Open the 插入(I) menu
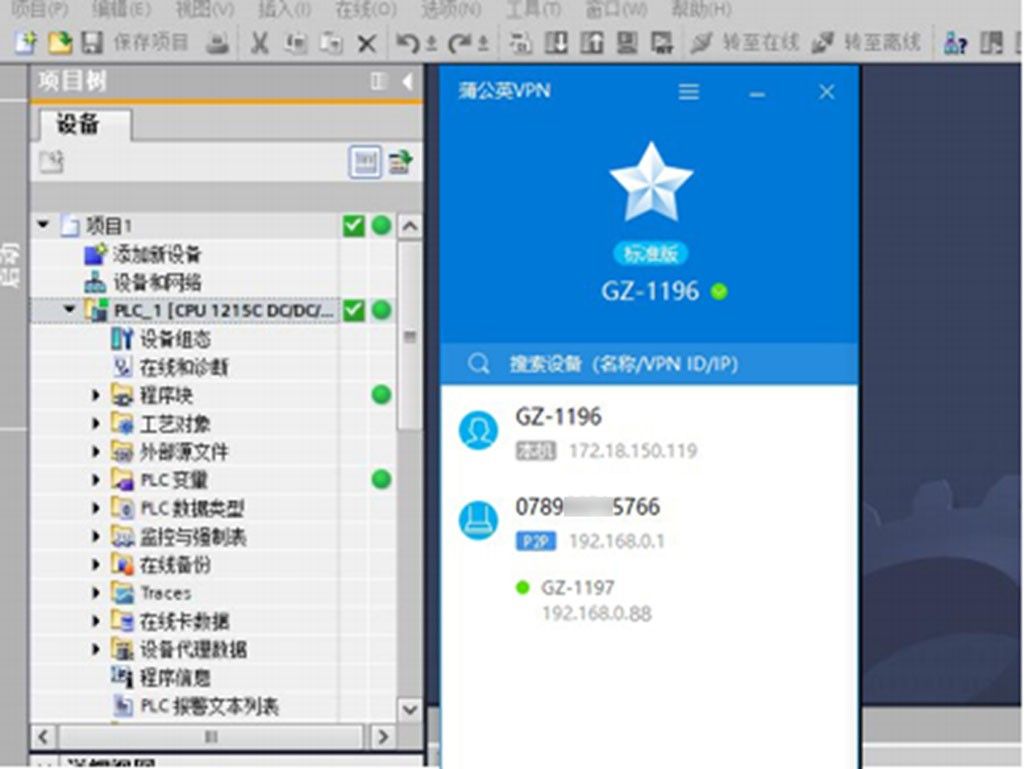The image size is (1024, 769). coord(285,9)
